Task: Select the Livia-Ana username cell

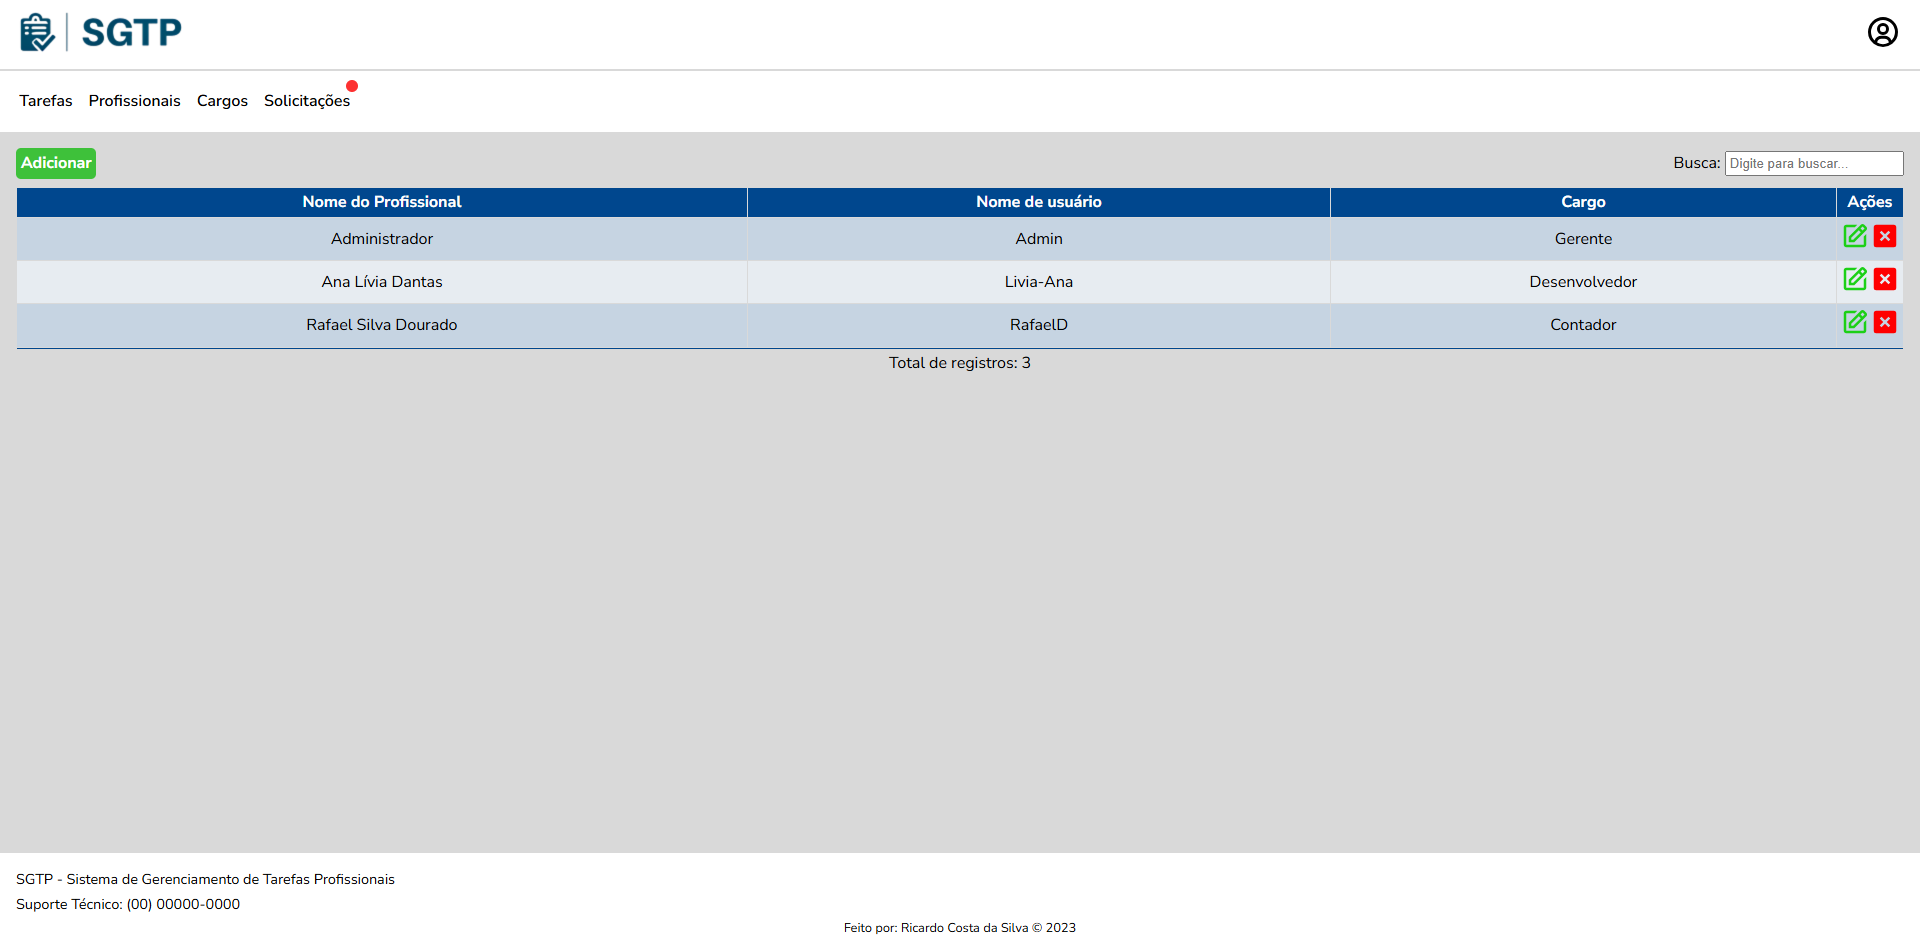Action: (x=1038, y=282)
